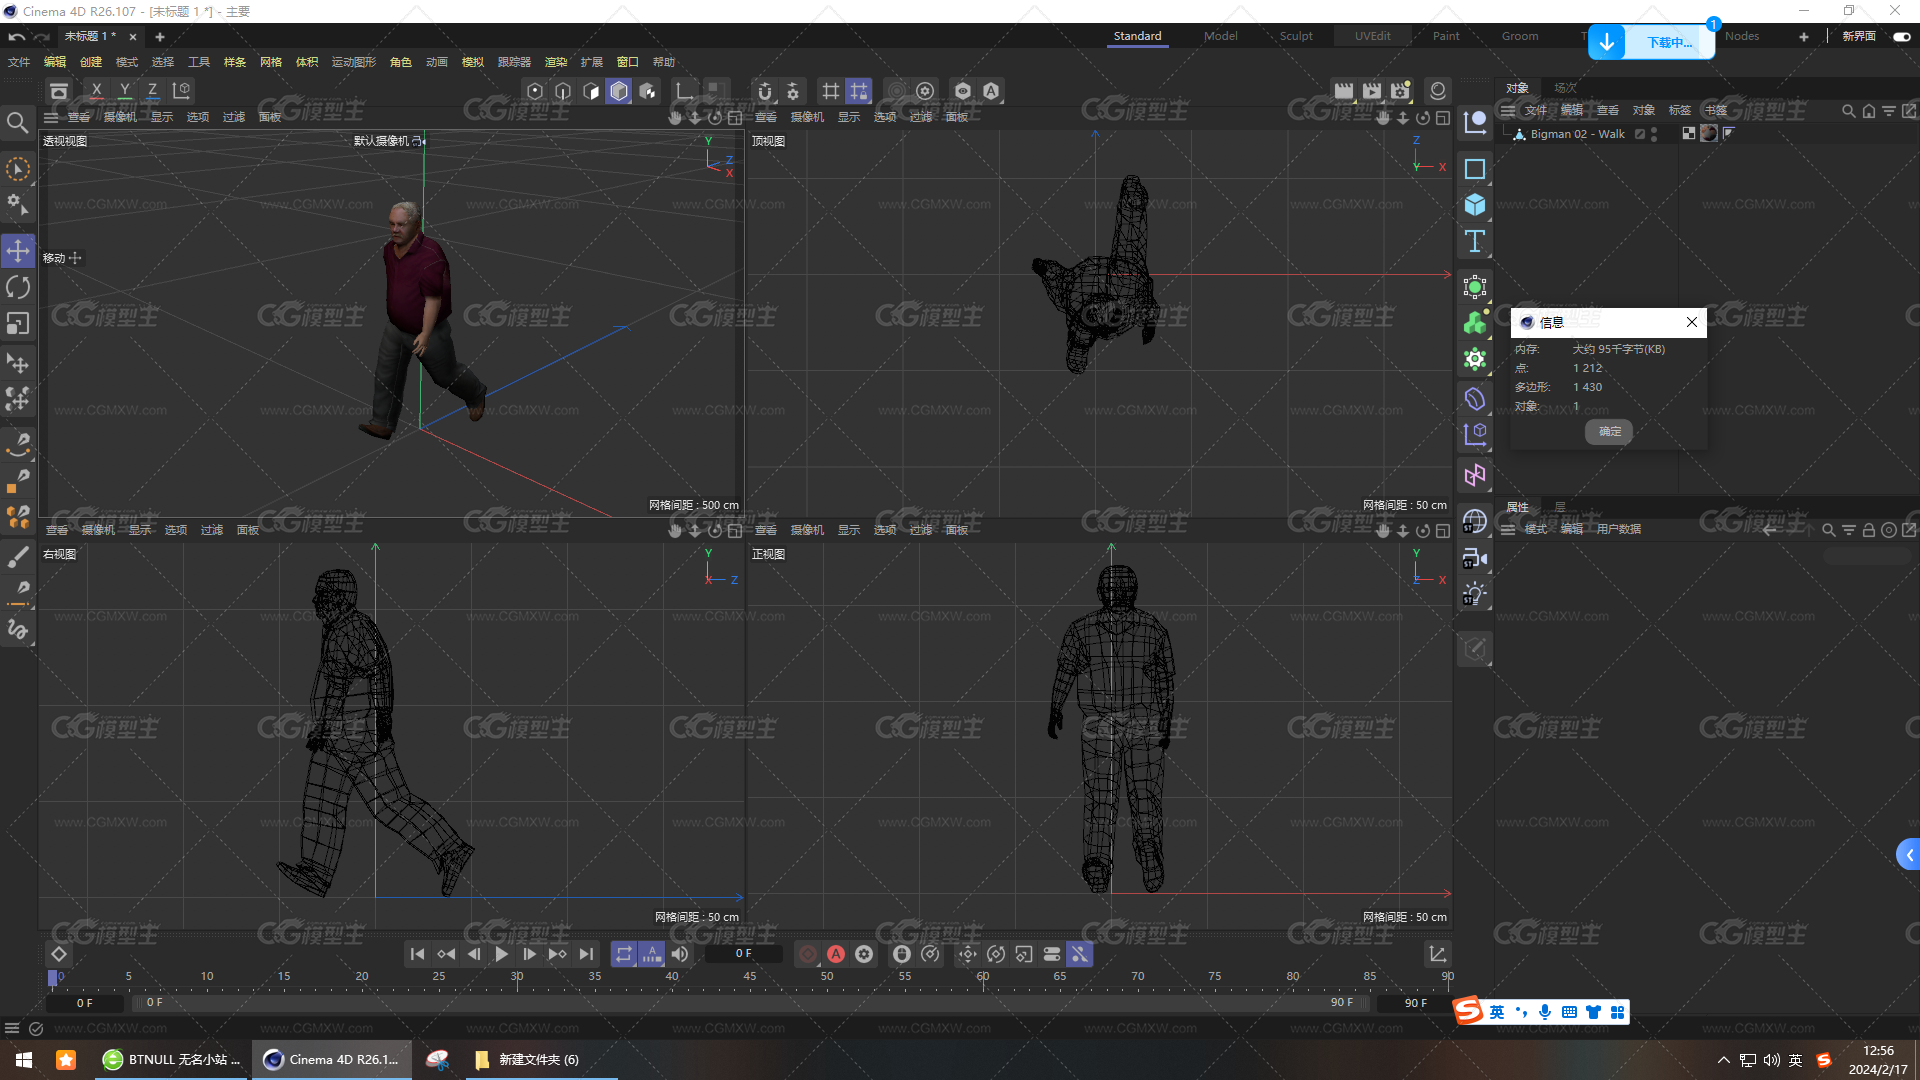
Task: Click the Render View clapboard icon
Action: point(1344,91)
